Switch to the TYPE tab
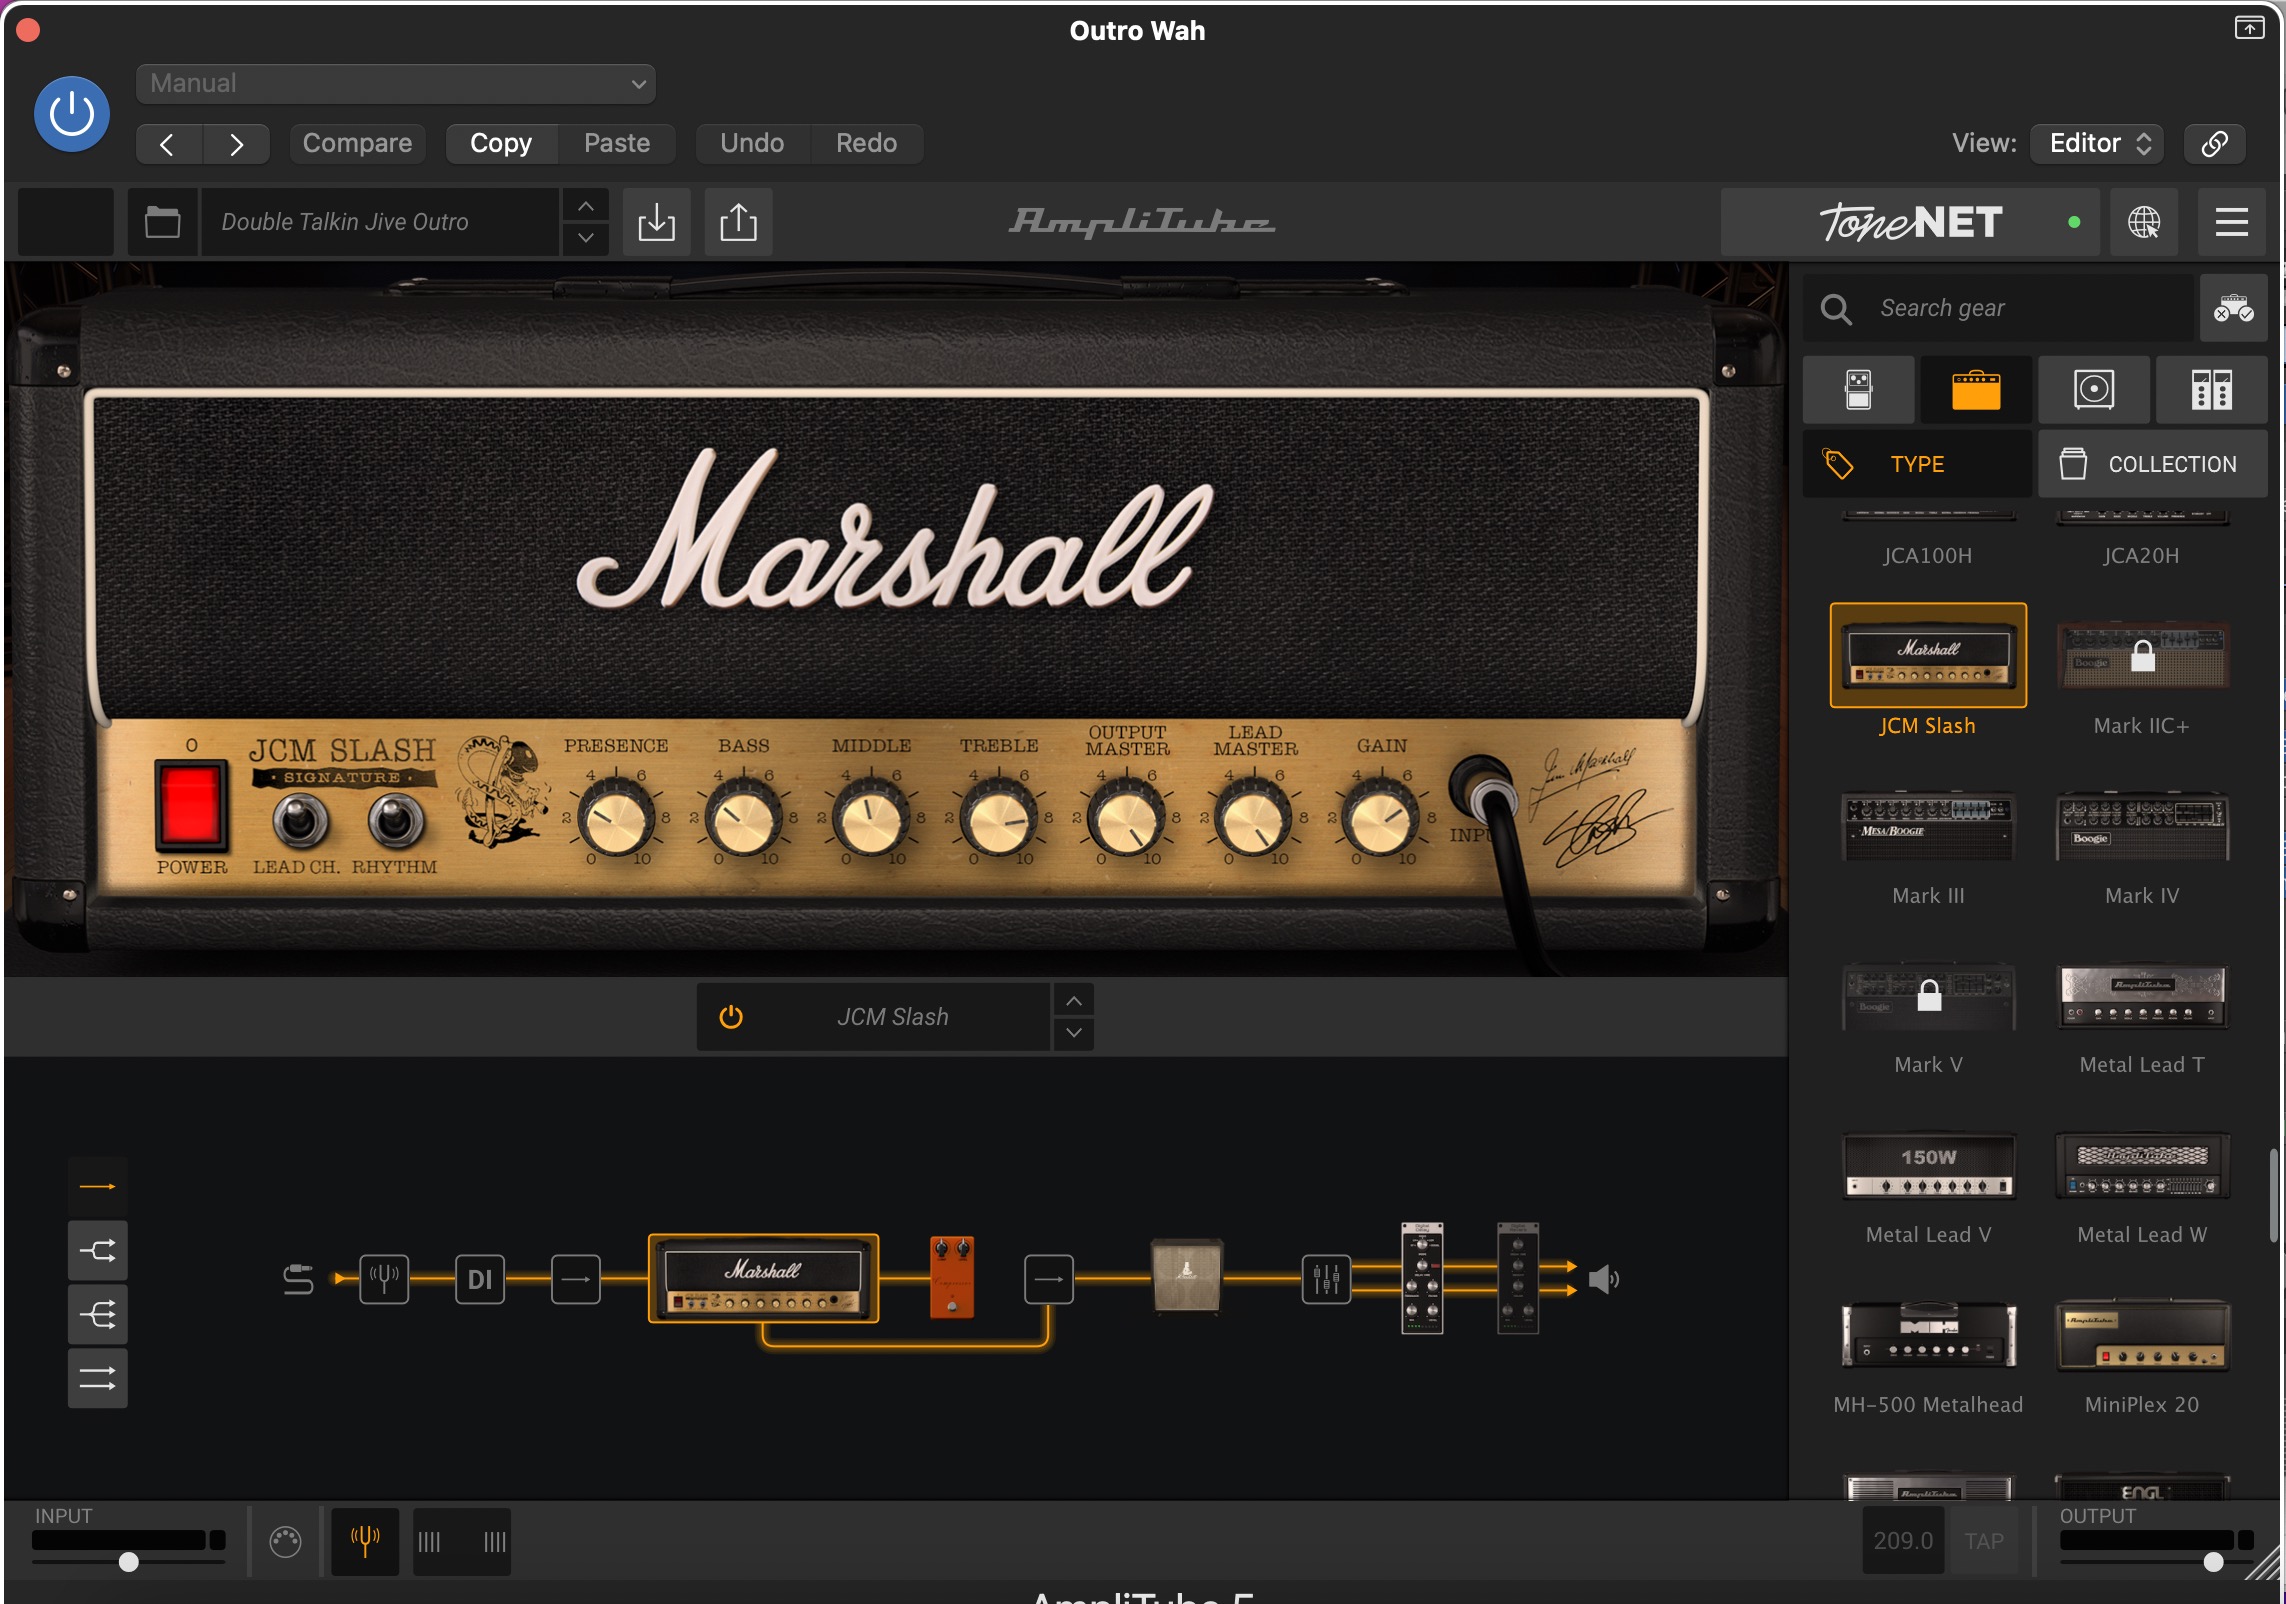The image size is (2286, 1604). pyautogui.click(x=1917, y=464)
